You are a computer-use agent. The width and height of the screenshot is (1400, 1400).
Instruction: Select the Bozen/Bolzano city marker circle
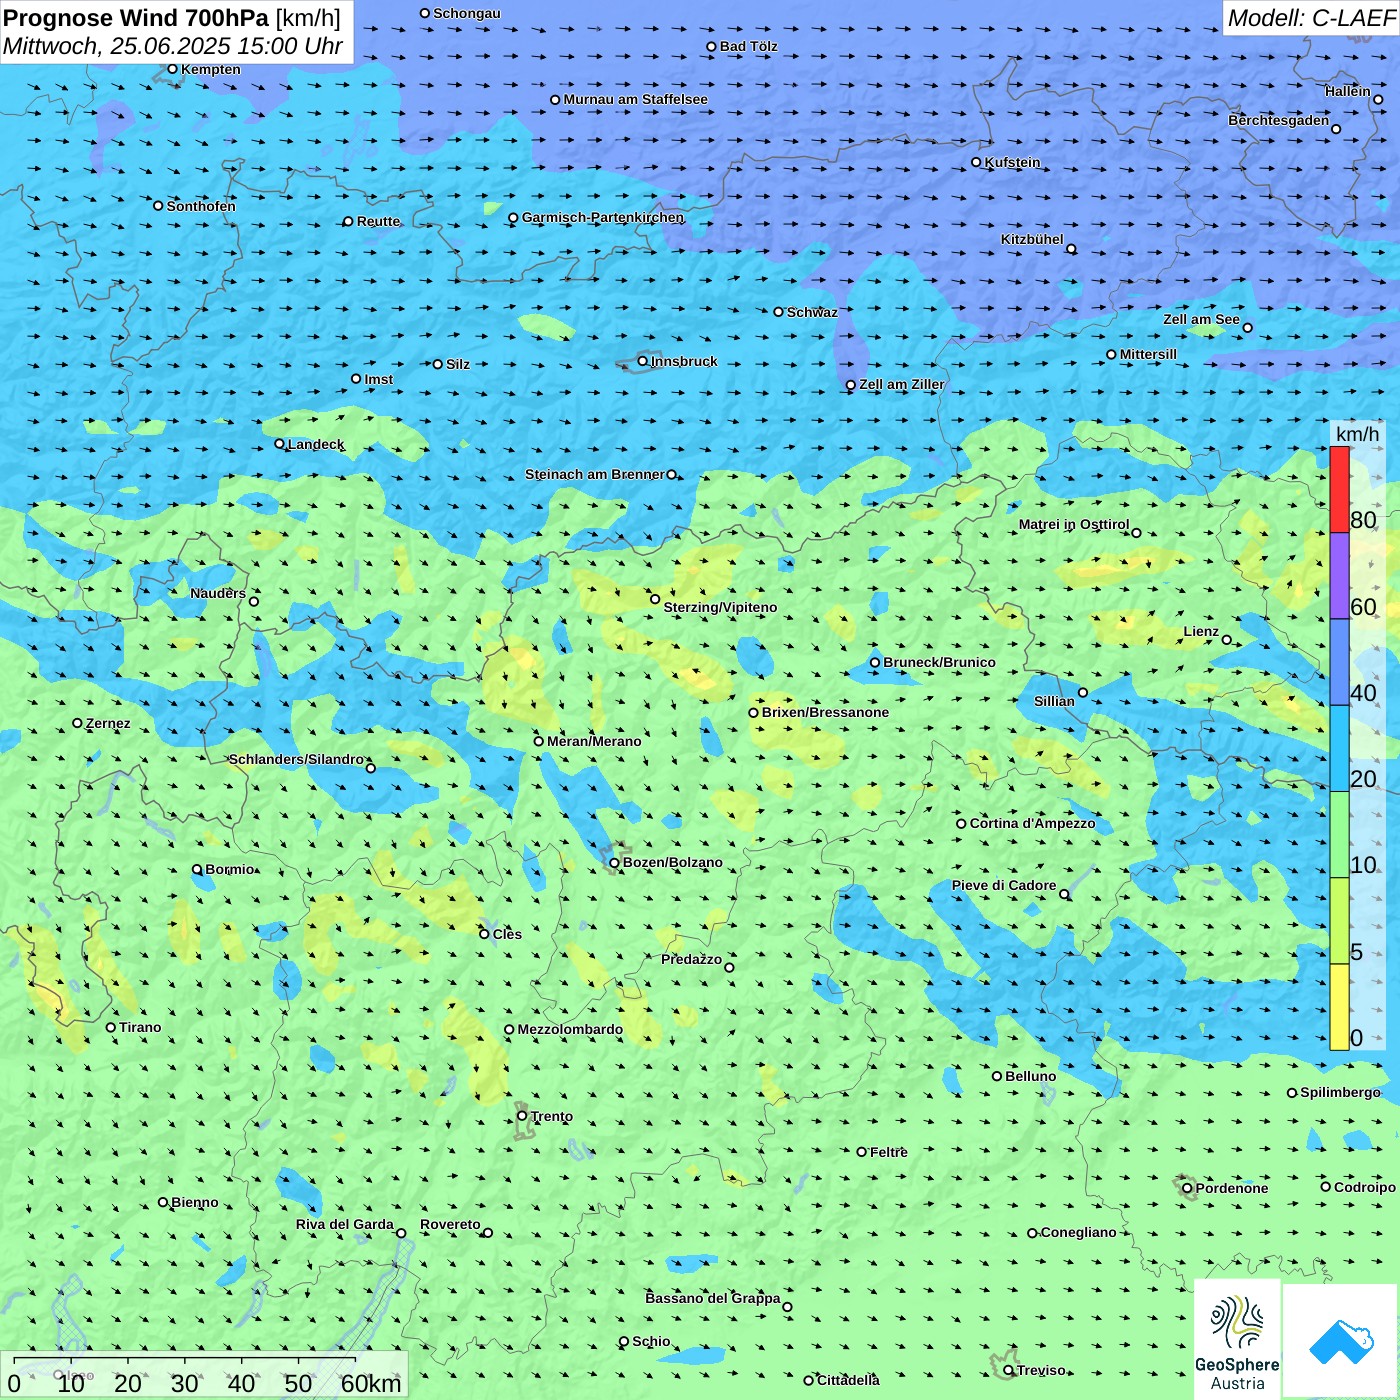[614, 862]
